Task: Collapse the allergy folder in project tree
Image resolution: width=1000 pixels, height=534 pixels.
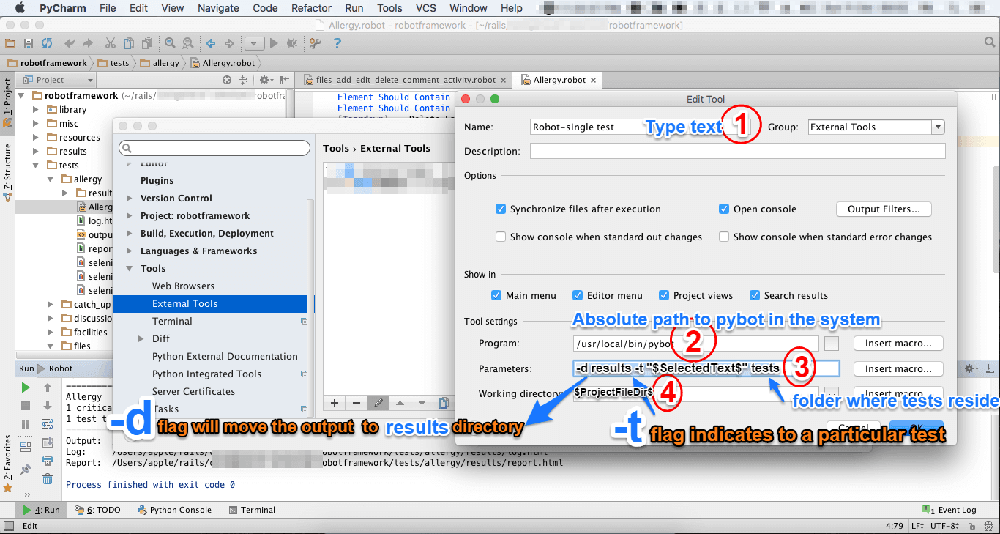Action: pyautogui.click(x=49, y=179)
